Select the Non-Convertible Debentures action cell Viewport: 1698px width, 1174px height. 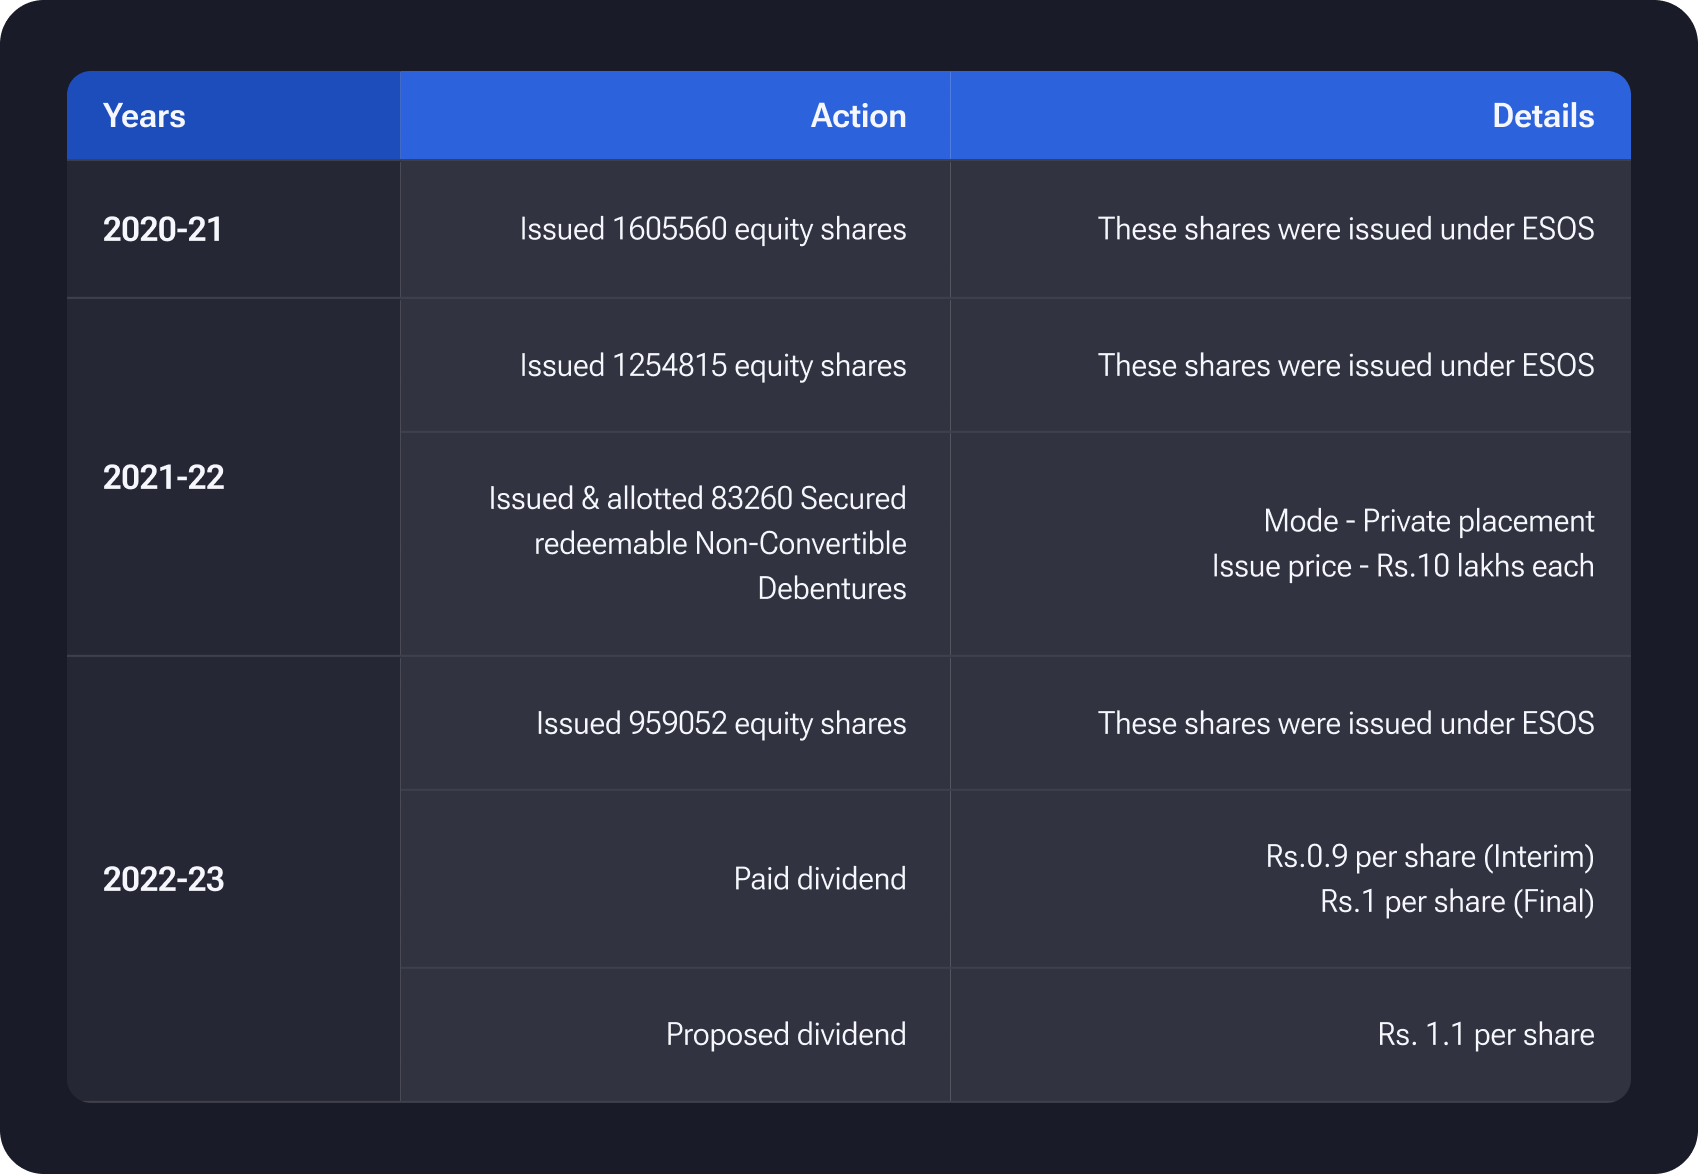coord(697,543)
